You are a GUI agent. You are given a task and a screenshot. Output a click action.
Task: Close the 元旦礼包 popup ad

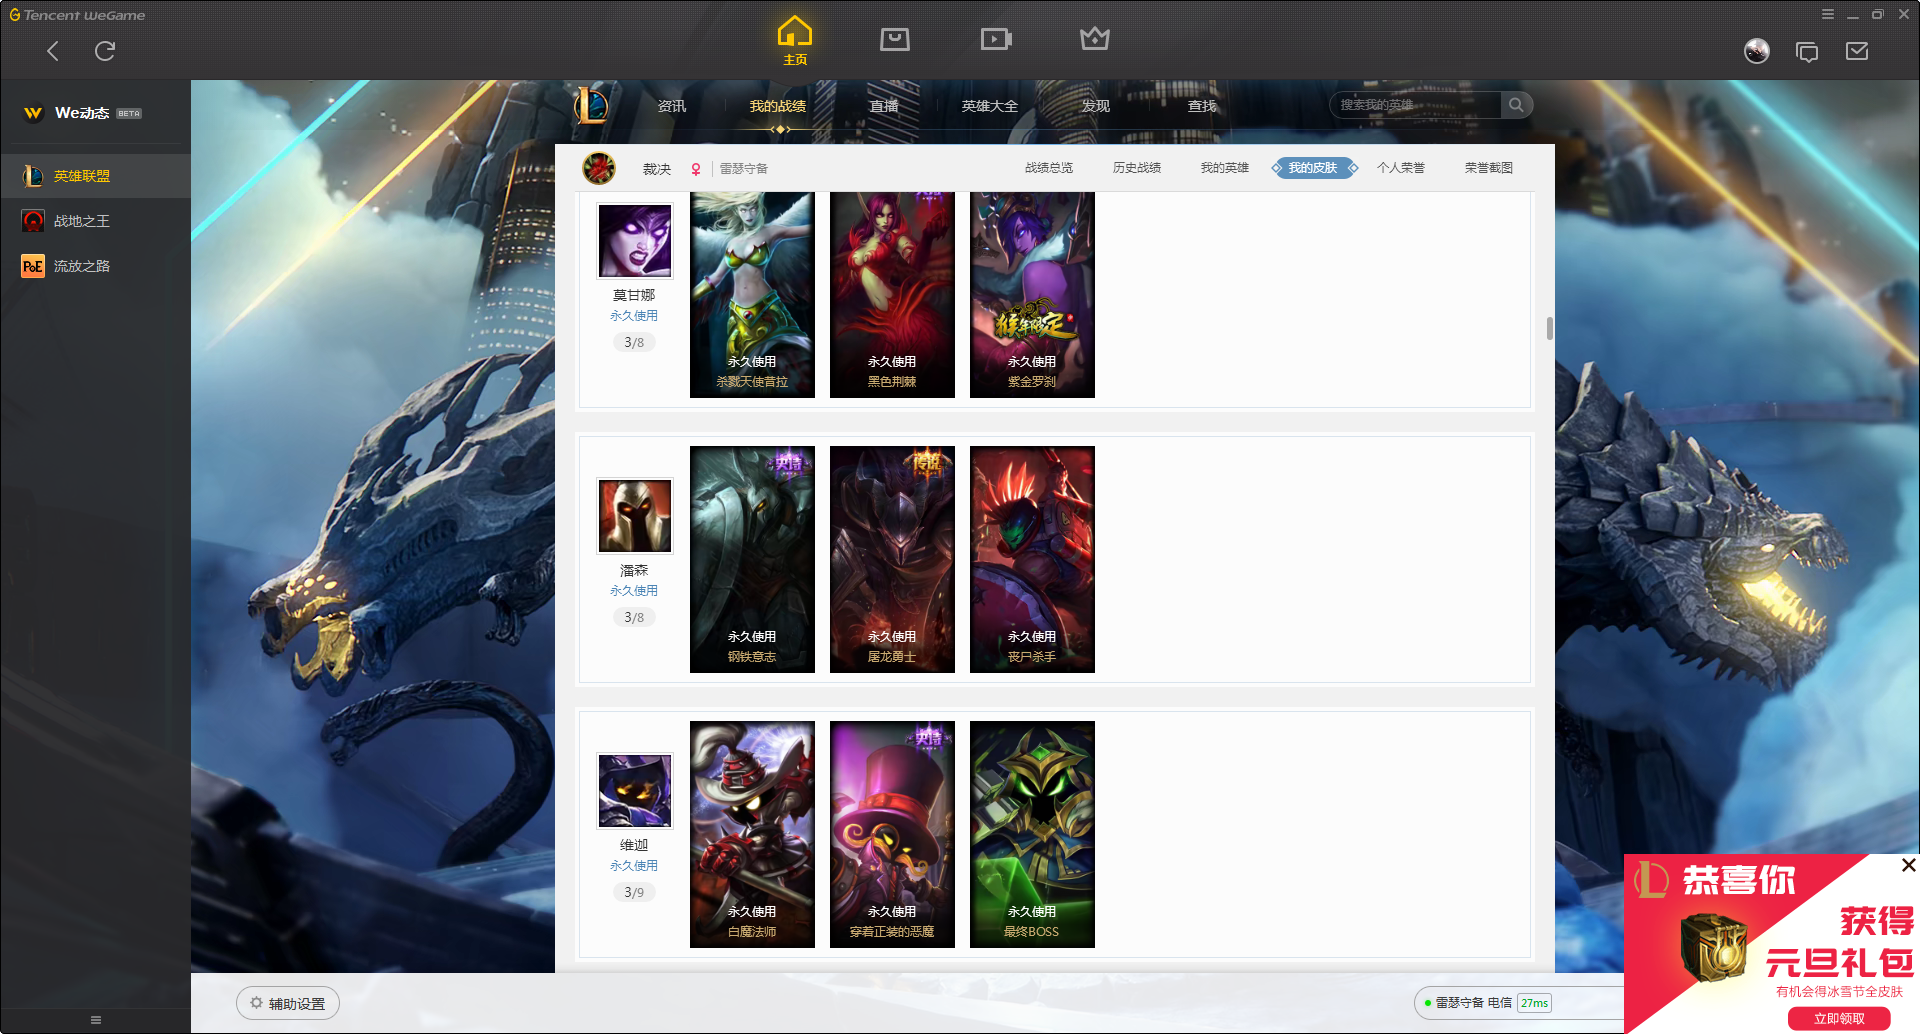click(x=1908, y=865)
